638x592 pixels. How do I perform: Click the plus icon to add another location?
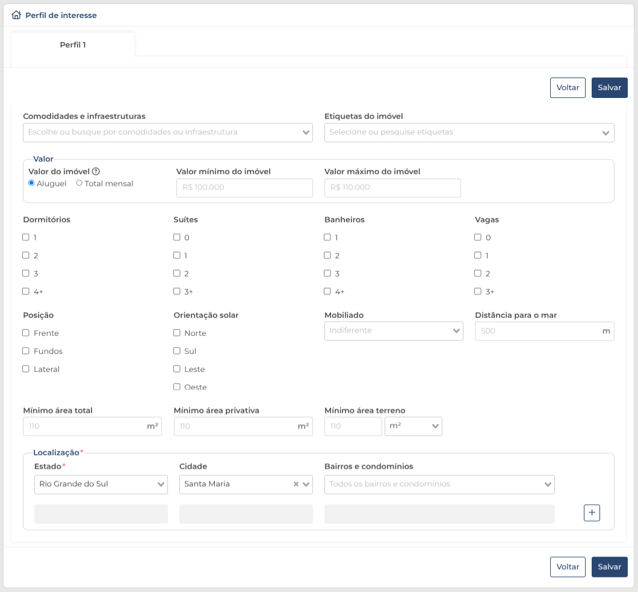(592, 513)
